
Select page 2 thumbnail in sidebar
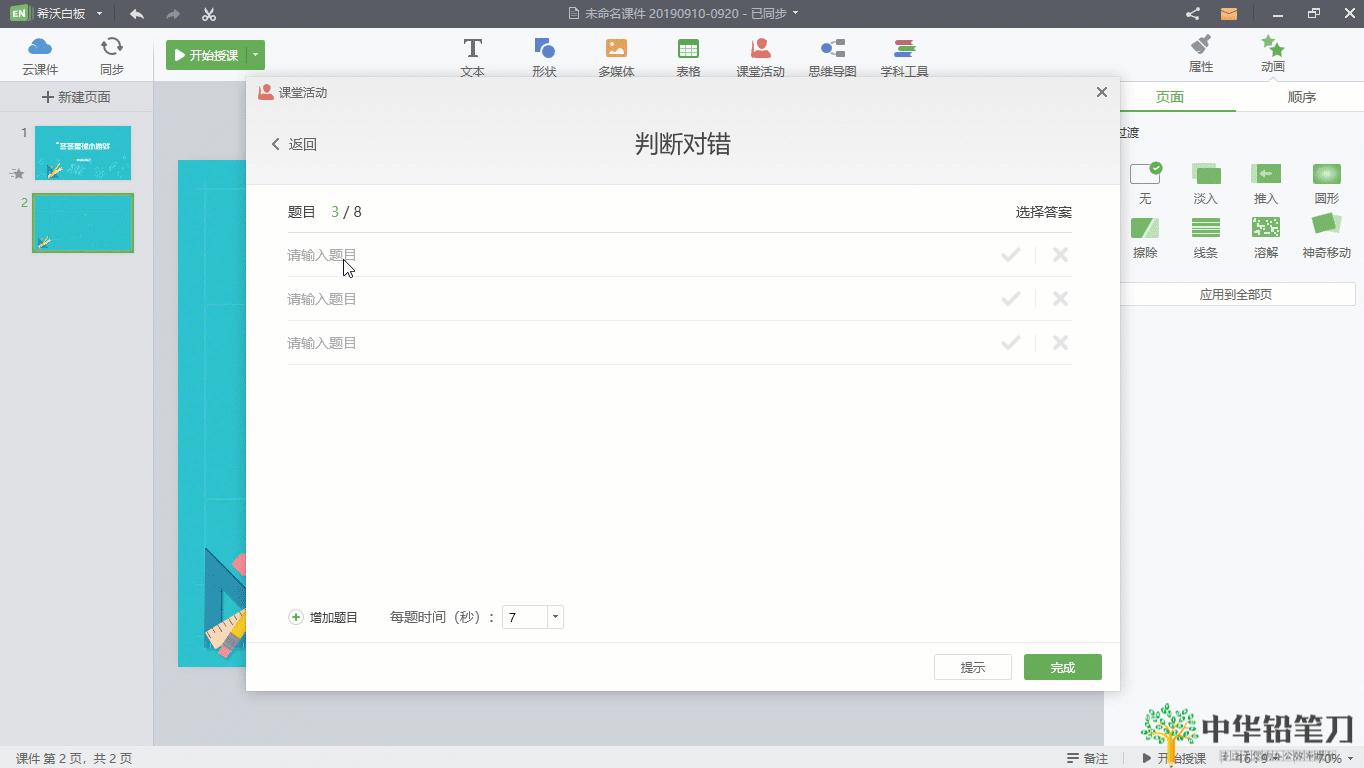pyautogui.click(x=82, y=222)
